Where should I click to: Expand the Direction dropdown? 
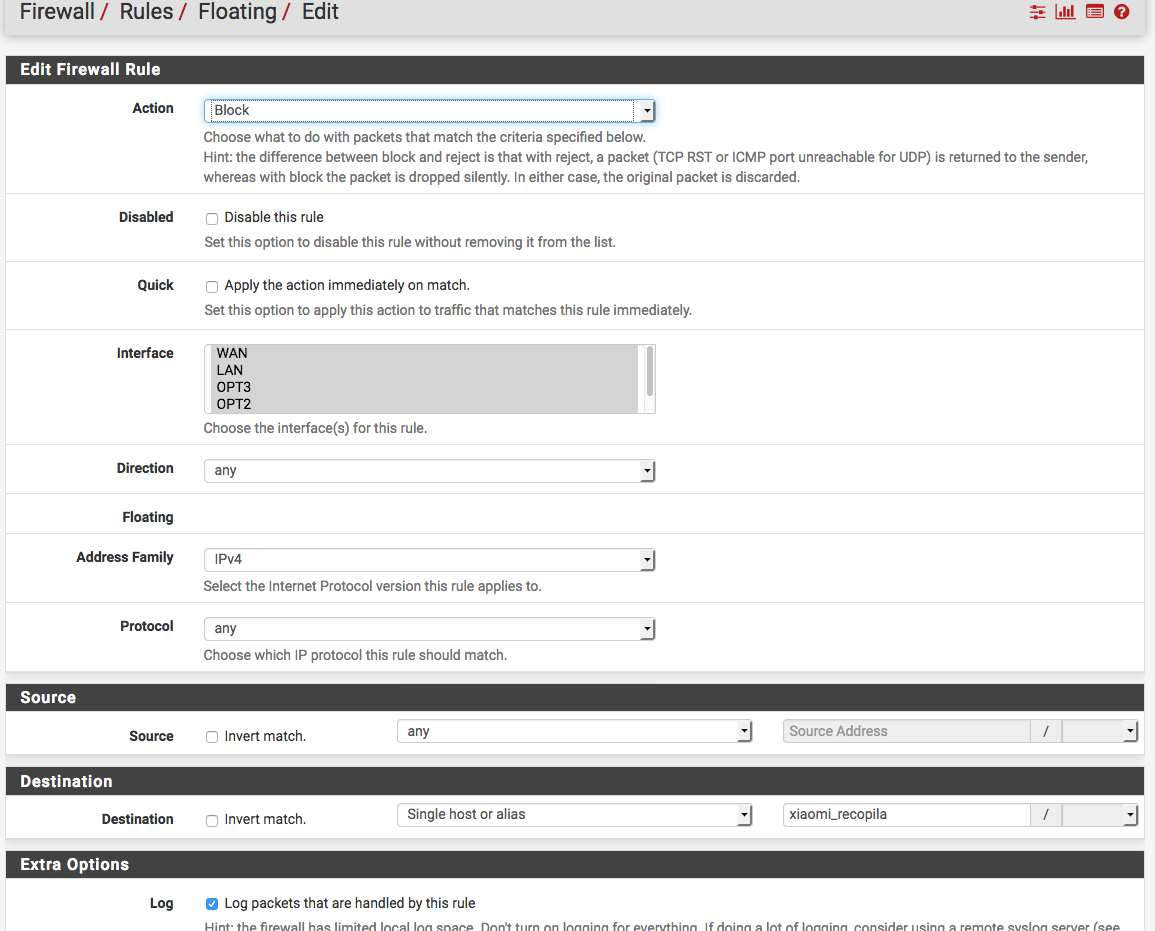click(x=429, y=470)
